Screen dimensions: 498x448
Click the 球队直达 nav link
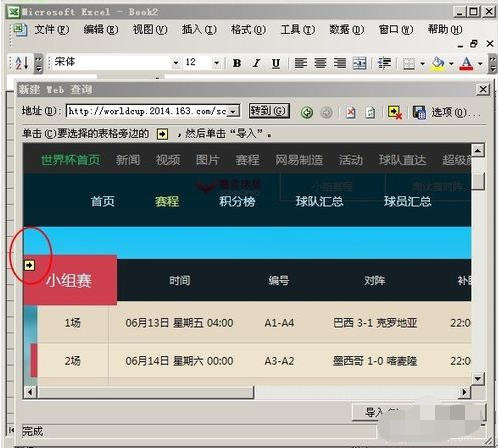[402, 160]
